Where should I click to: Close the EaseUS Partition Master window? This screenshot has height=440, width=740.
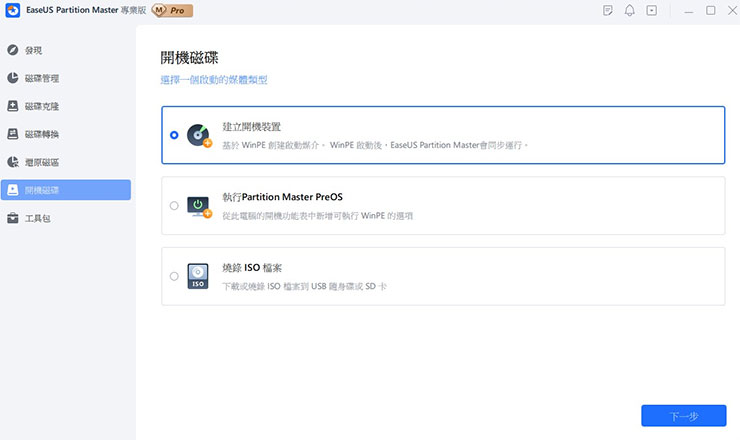(x=732, y=10)
